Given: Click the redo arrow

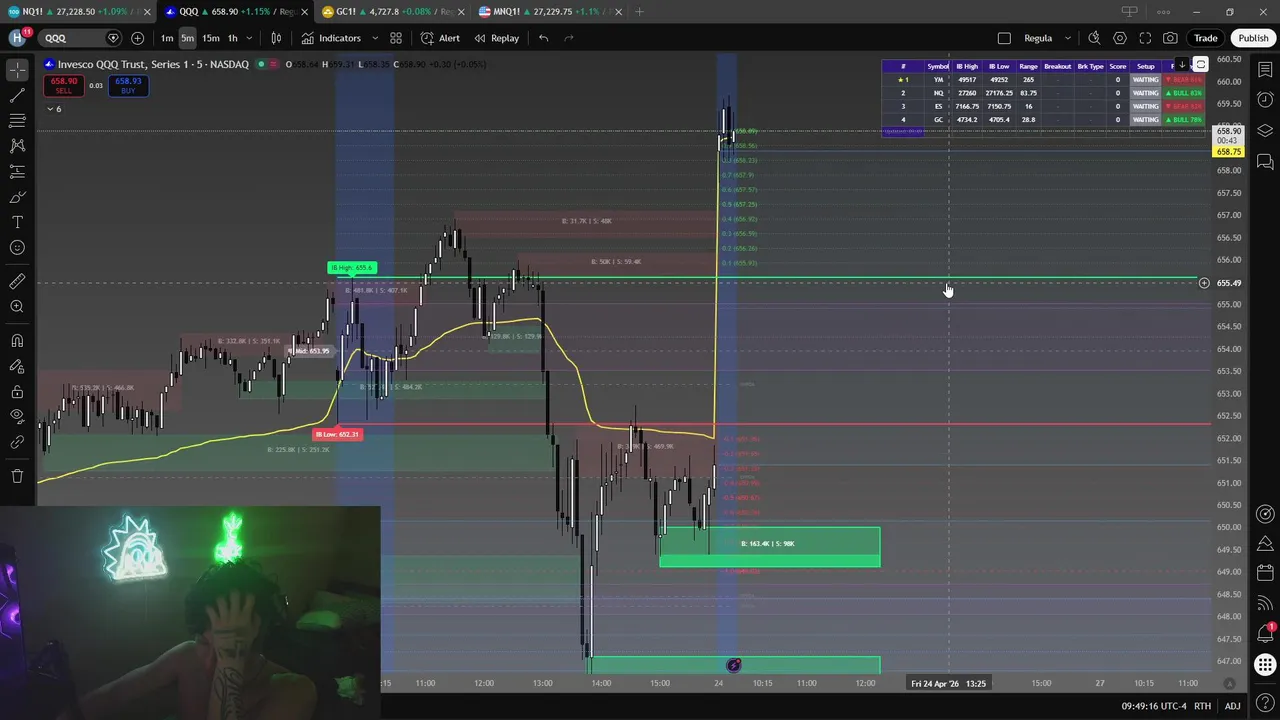Looking at the screenshot, I should (569, 38).
